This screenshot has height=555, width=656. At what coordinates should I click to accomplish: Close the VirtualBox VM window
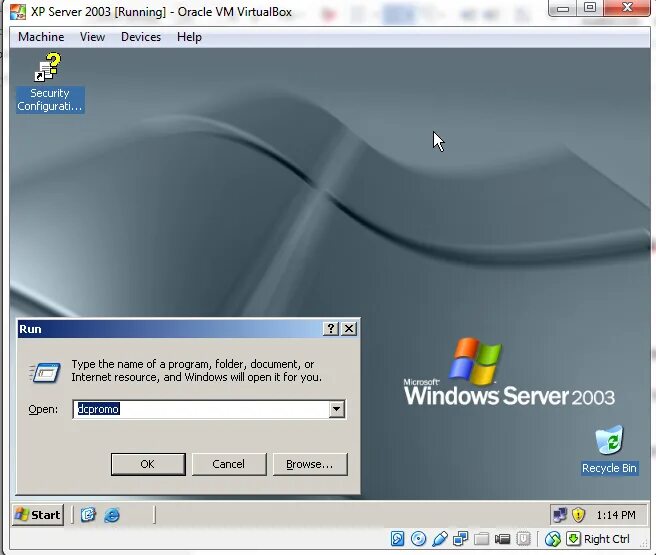click(627, 8)
